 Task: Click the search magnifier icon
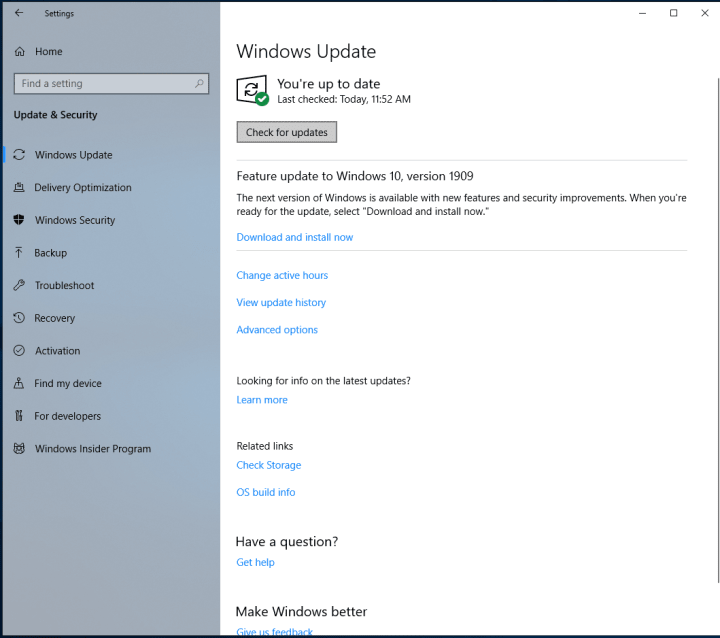coord(199,84)
